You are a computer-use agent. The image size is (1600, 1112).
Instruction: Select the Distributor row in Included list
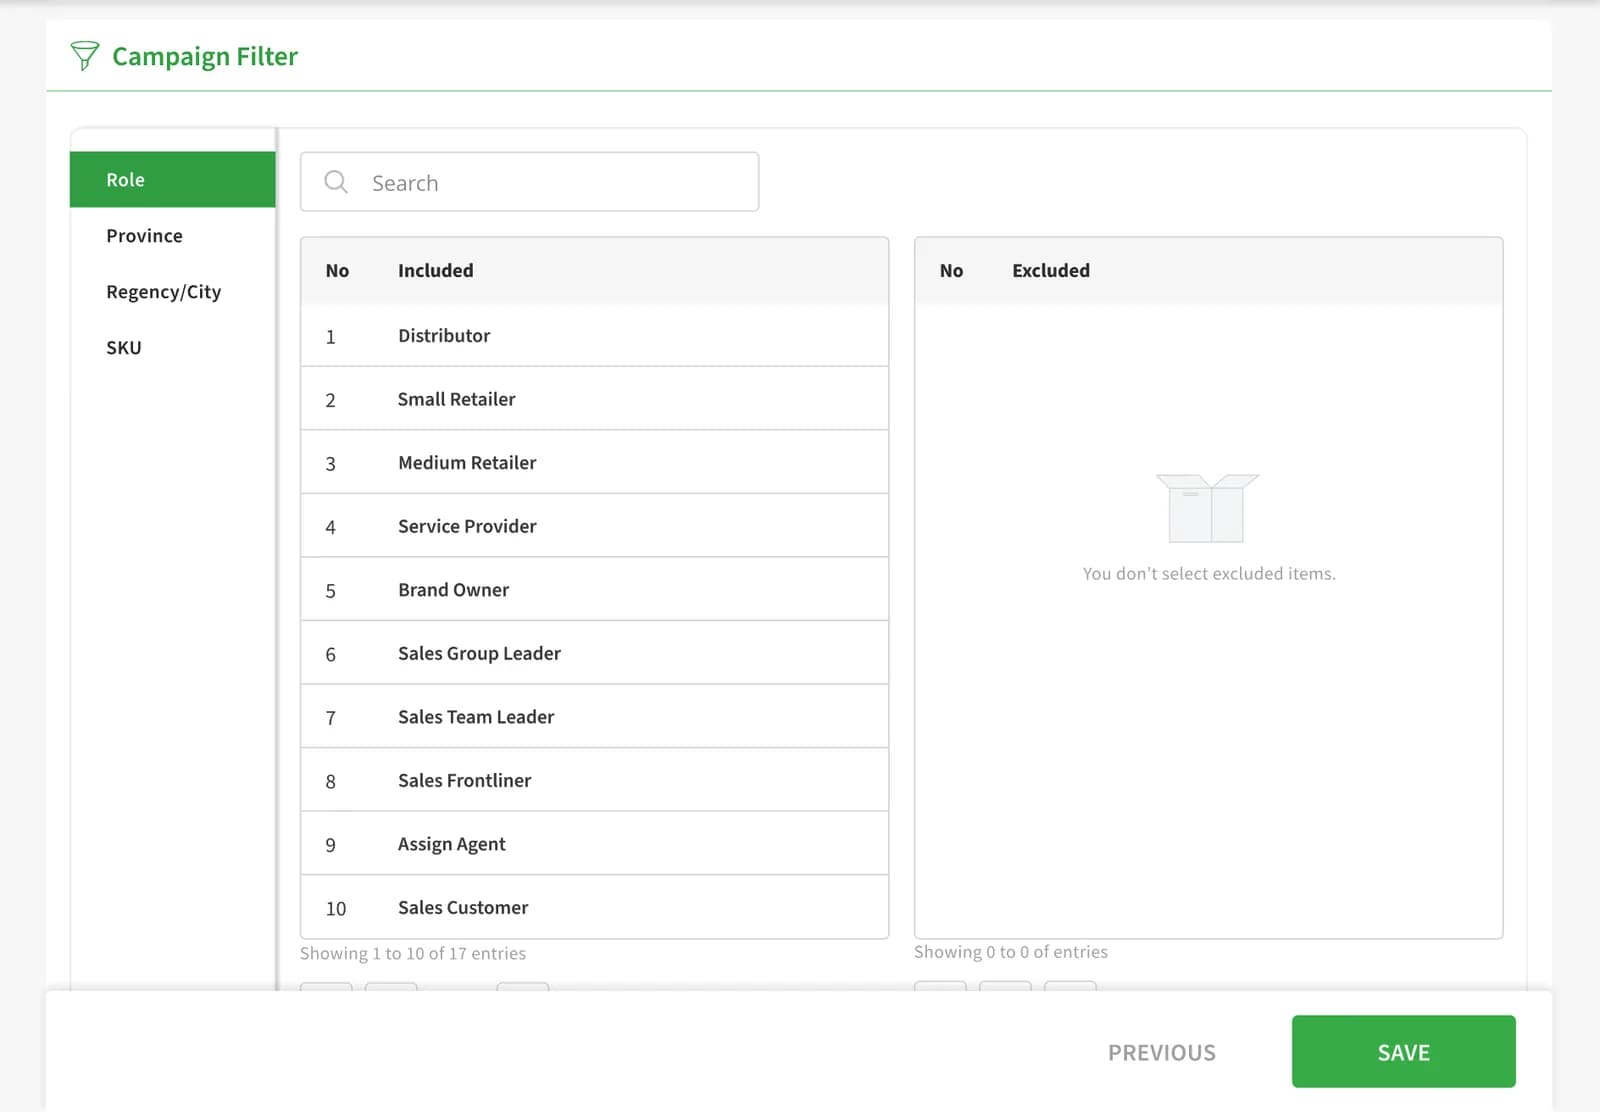594,336
